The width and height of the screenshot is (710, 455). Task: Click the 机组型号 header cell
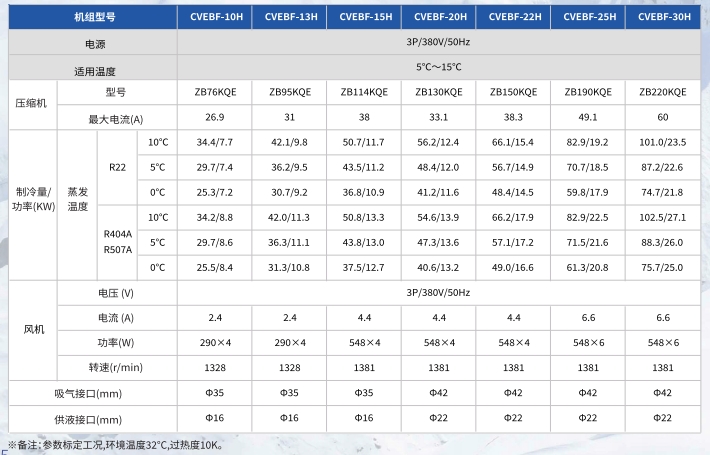(x=95, y=17)
